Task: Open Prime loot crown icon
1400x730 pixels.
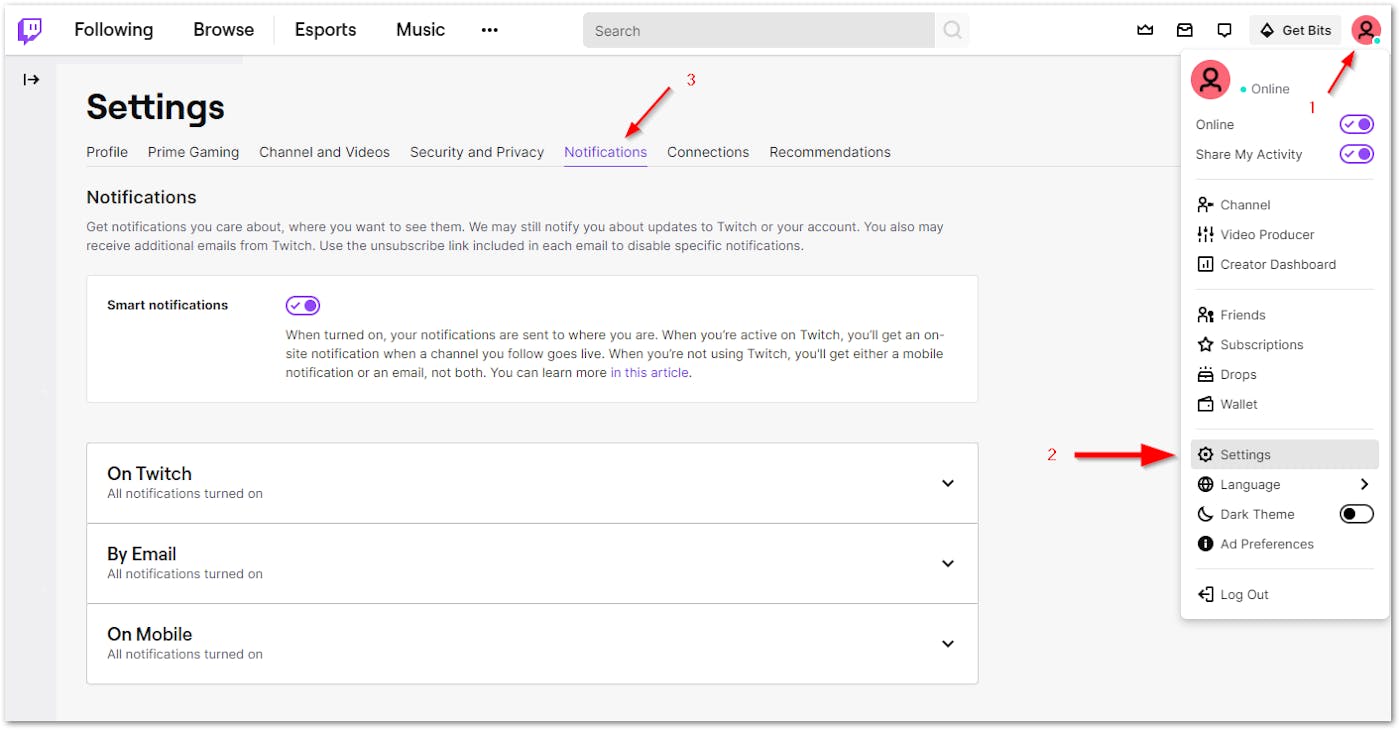Action: [x=1145, y=30]
